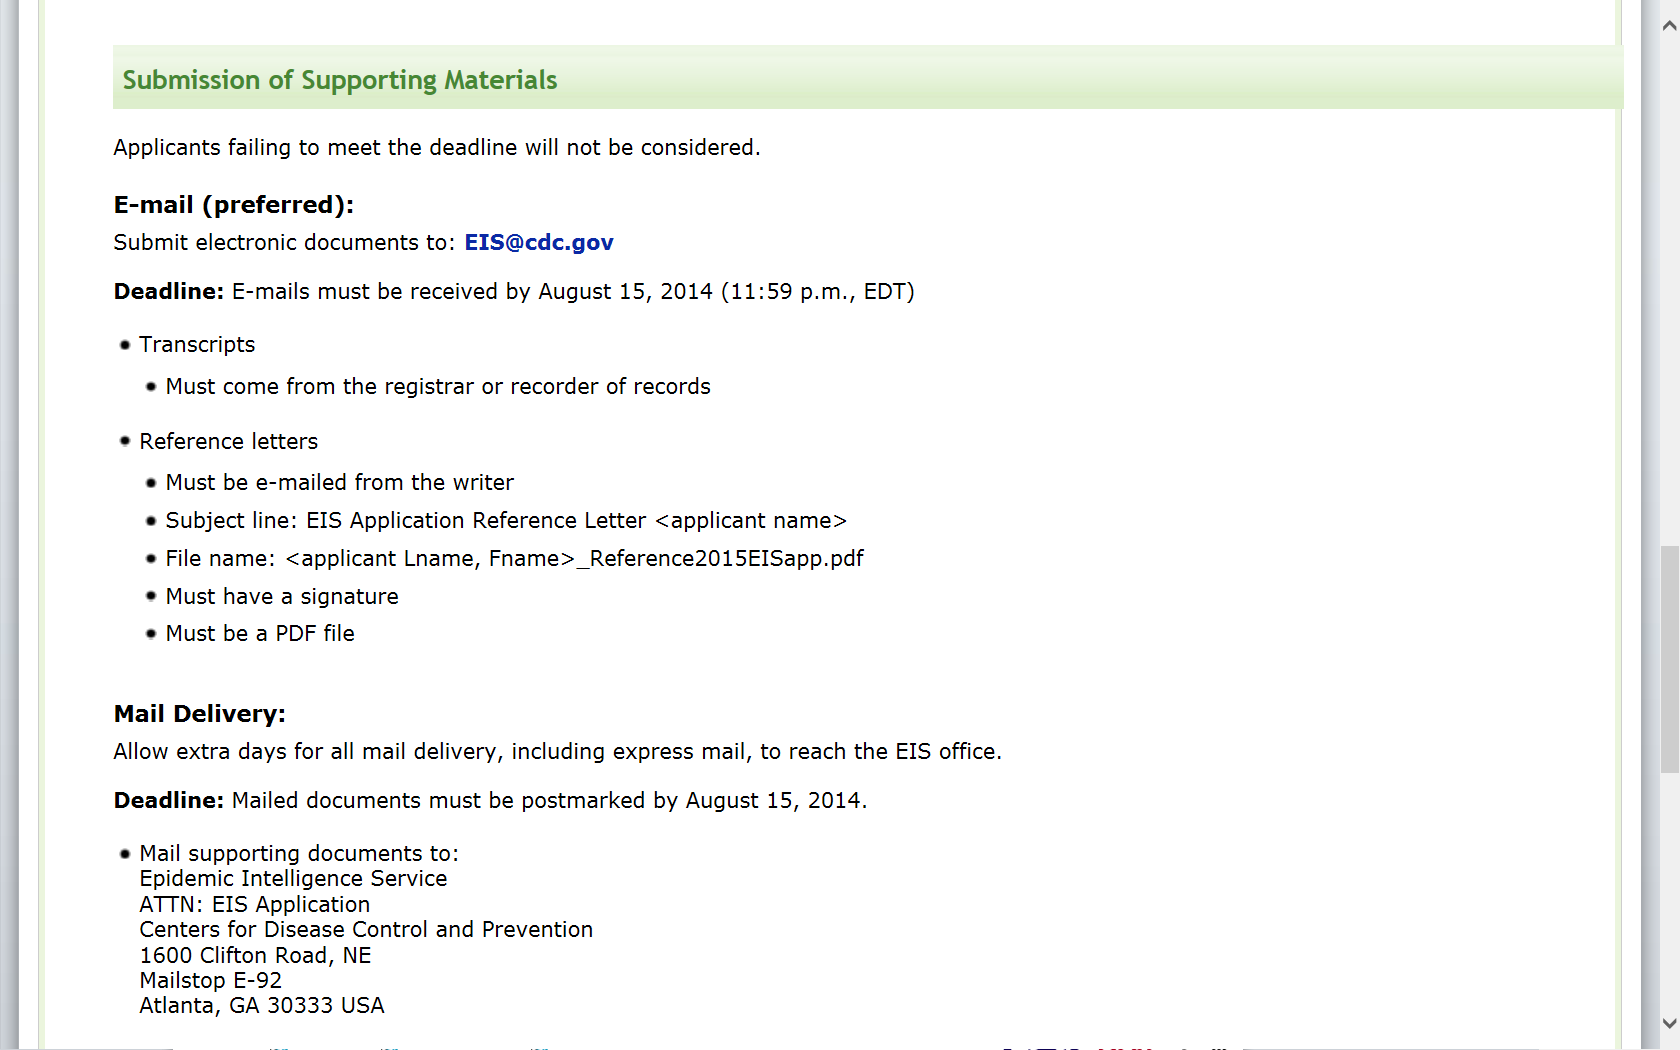Click the E-mail (preferred) heading
Viewport: 1680px width, 1050px height.
coord(234,205)
